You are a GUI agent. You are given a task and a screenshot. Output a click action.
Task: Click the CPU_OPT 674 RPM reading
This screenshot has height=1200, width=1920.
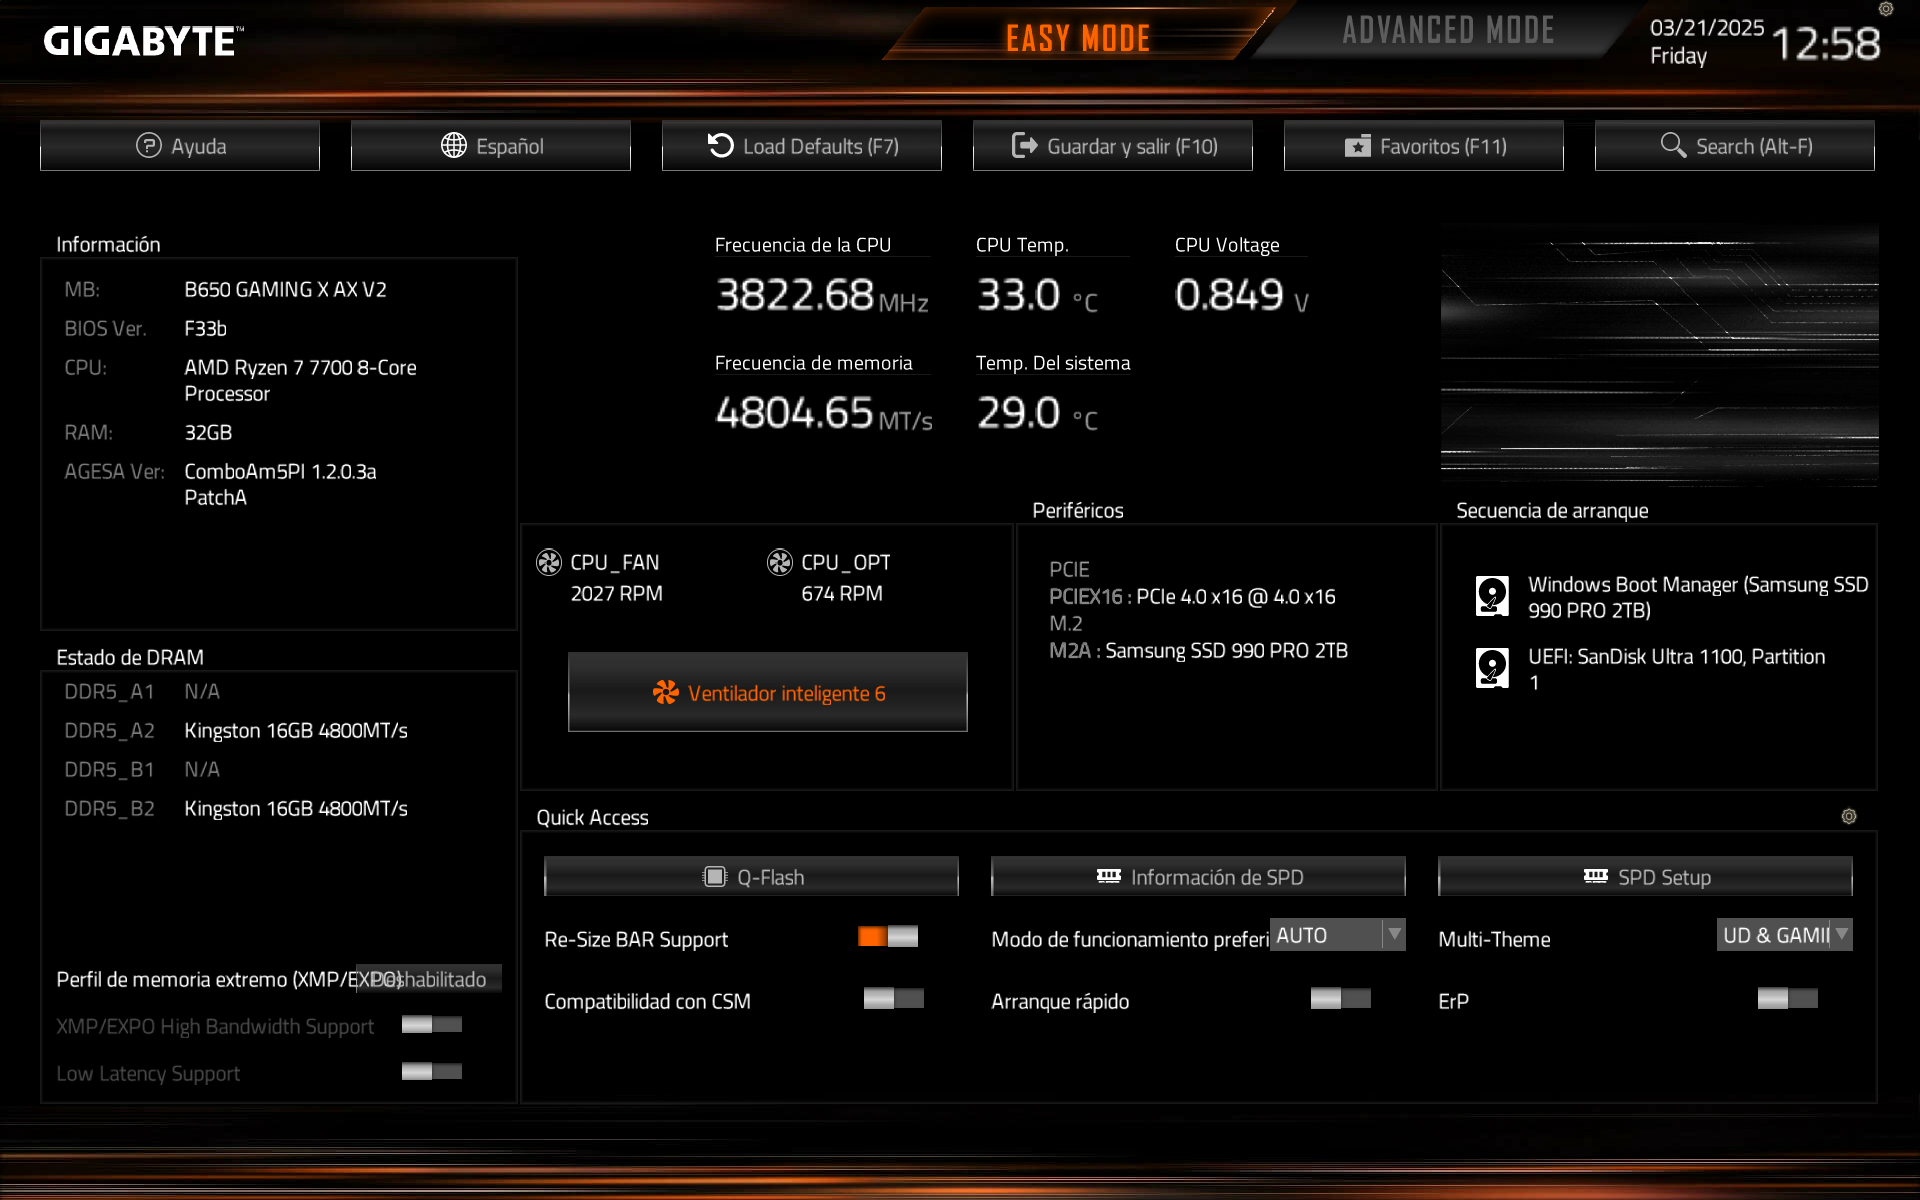841,594
